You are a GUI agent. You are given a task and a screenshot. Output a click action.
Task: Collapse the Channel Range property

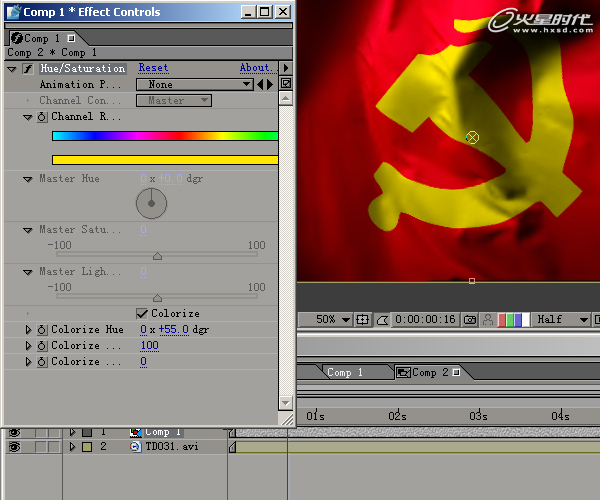pyautogui.click(x=28, y=117)
